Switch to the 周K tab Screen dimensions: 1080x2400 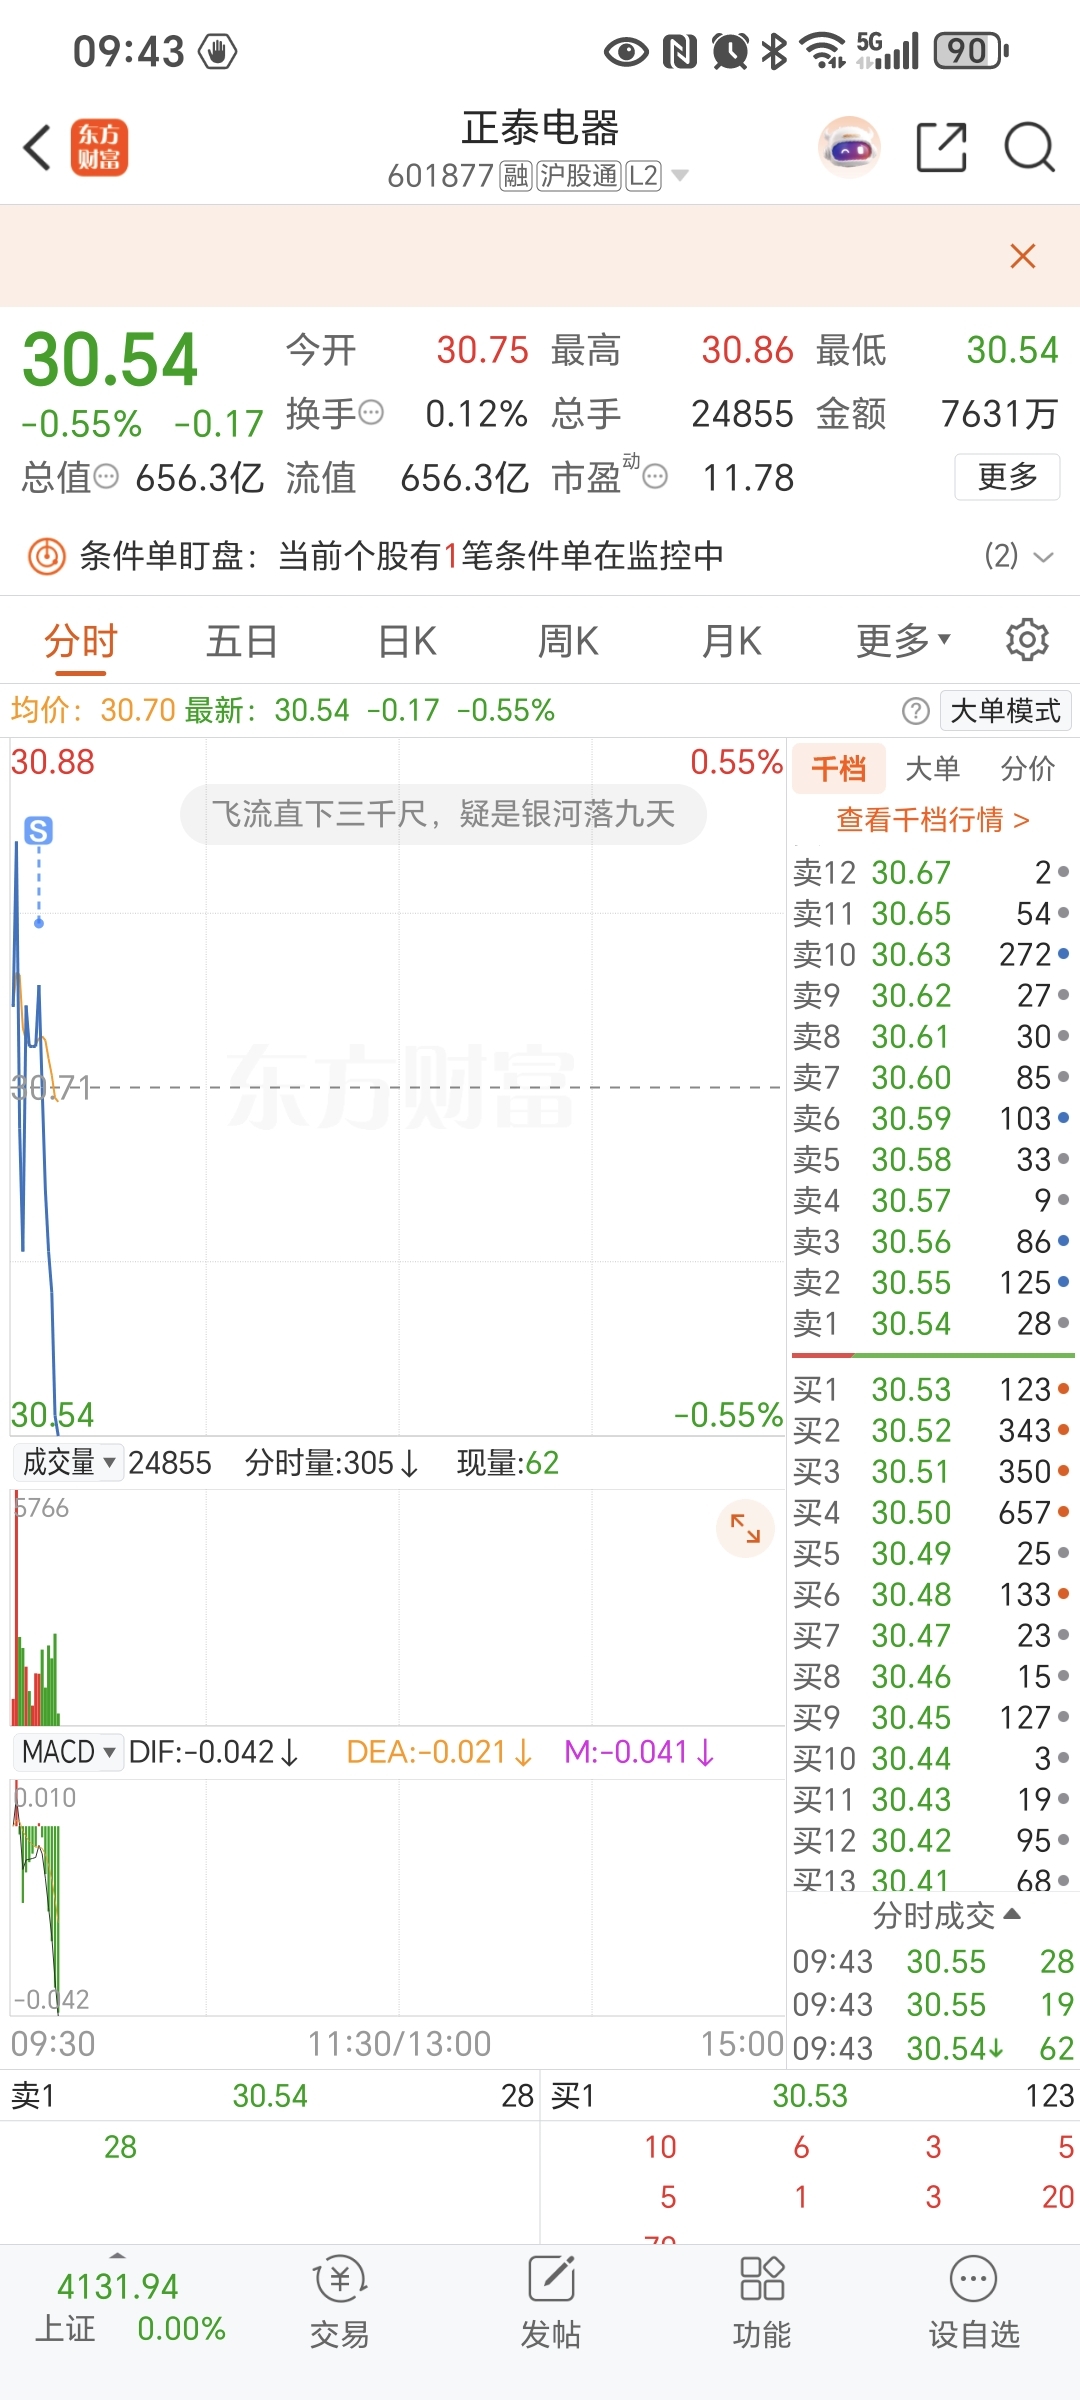point(568,641)
